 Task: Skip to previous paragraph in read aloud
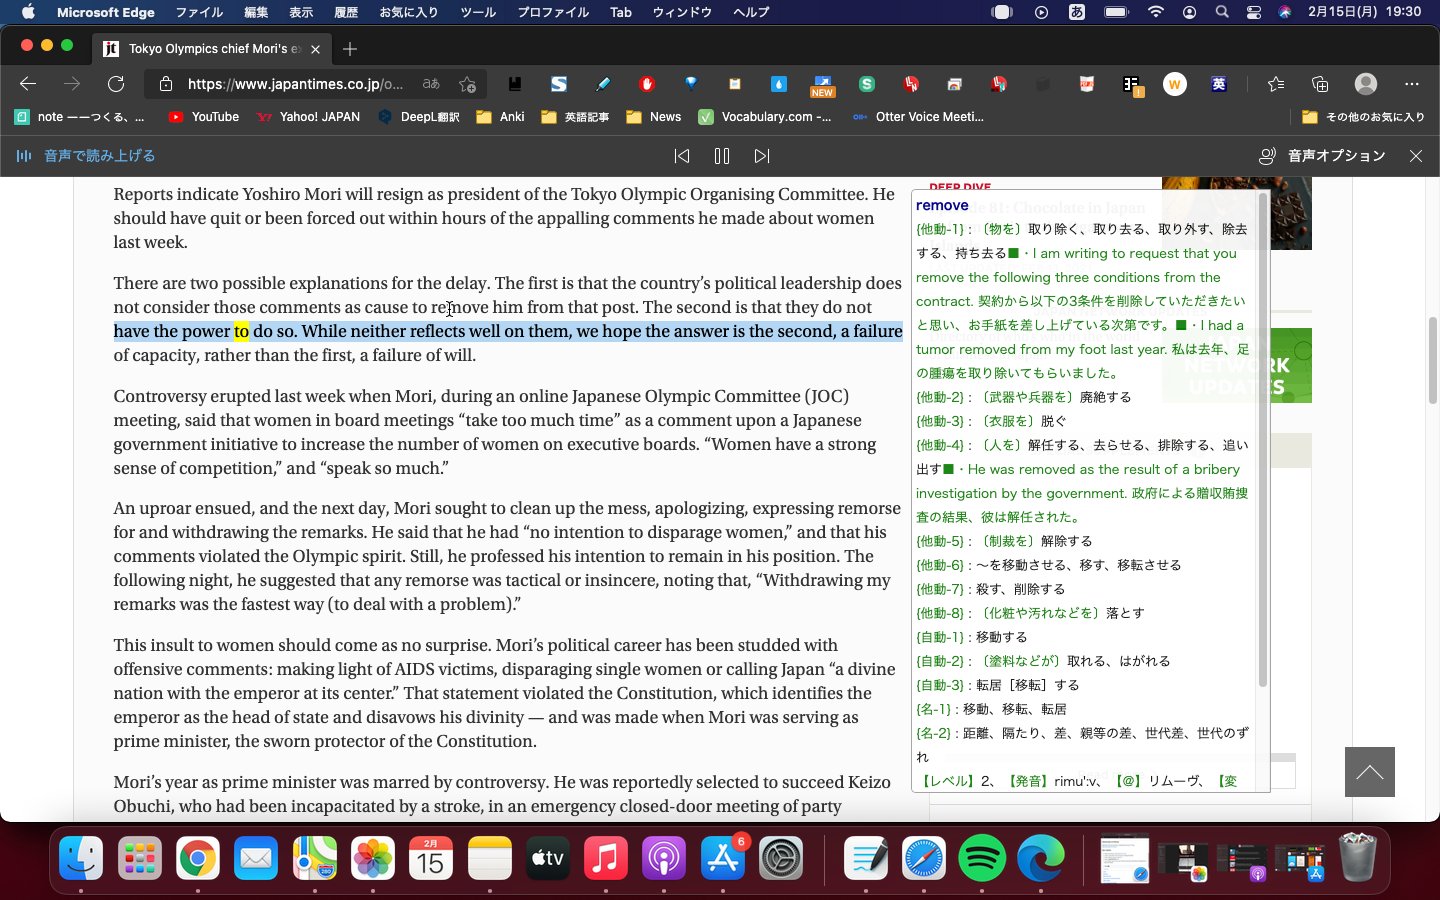click(x=682, y=156)
